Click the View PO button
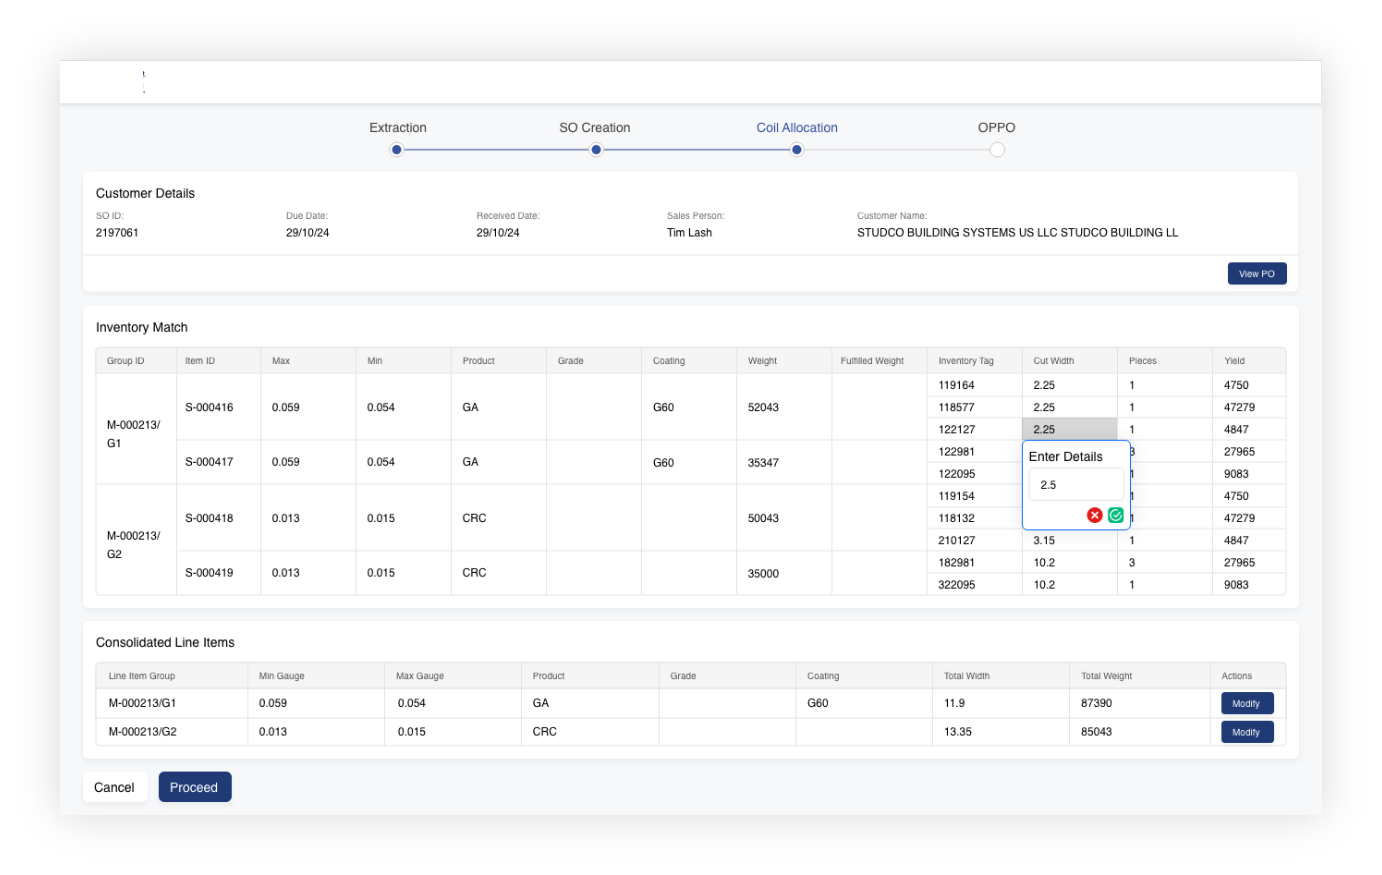Viewport: 1382px width, 875px height. [x=1256, y=274]
